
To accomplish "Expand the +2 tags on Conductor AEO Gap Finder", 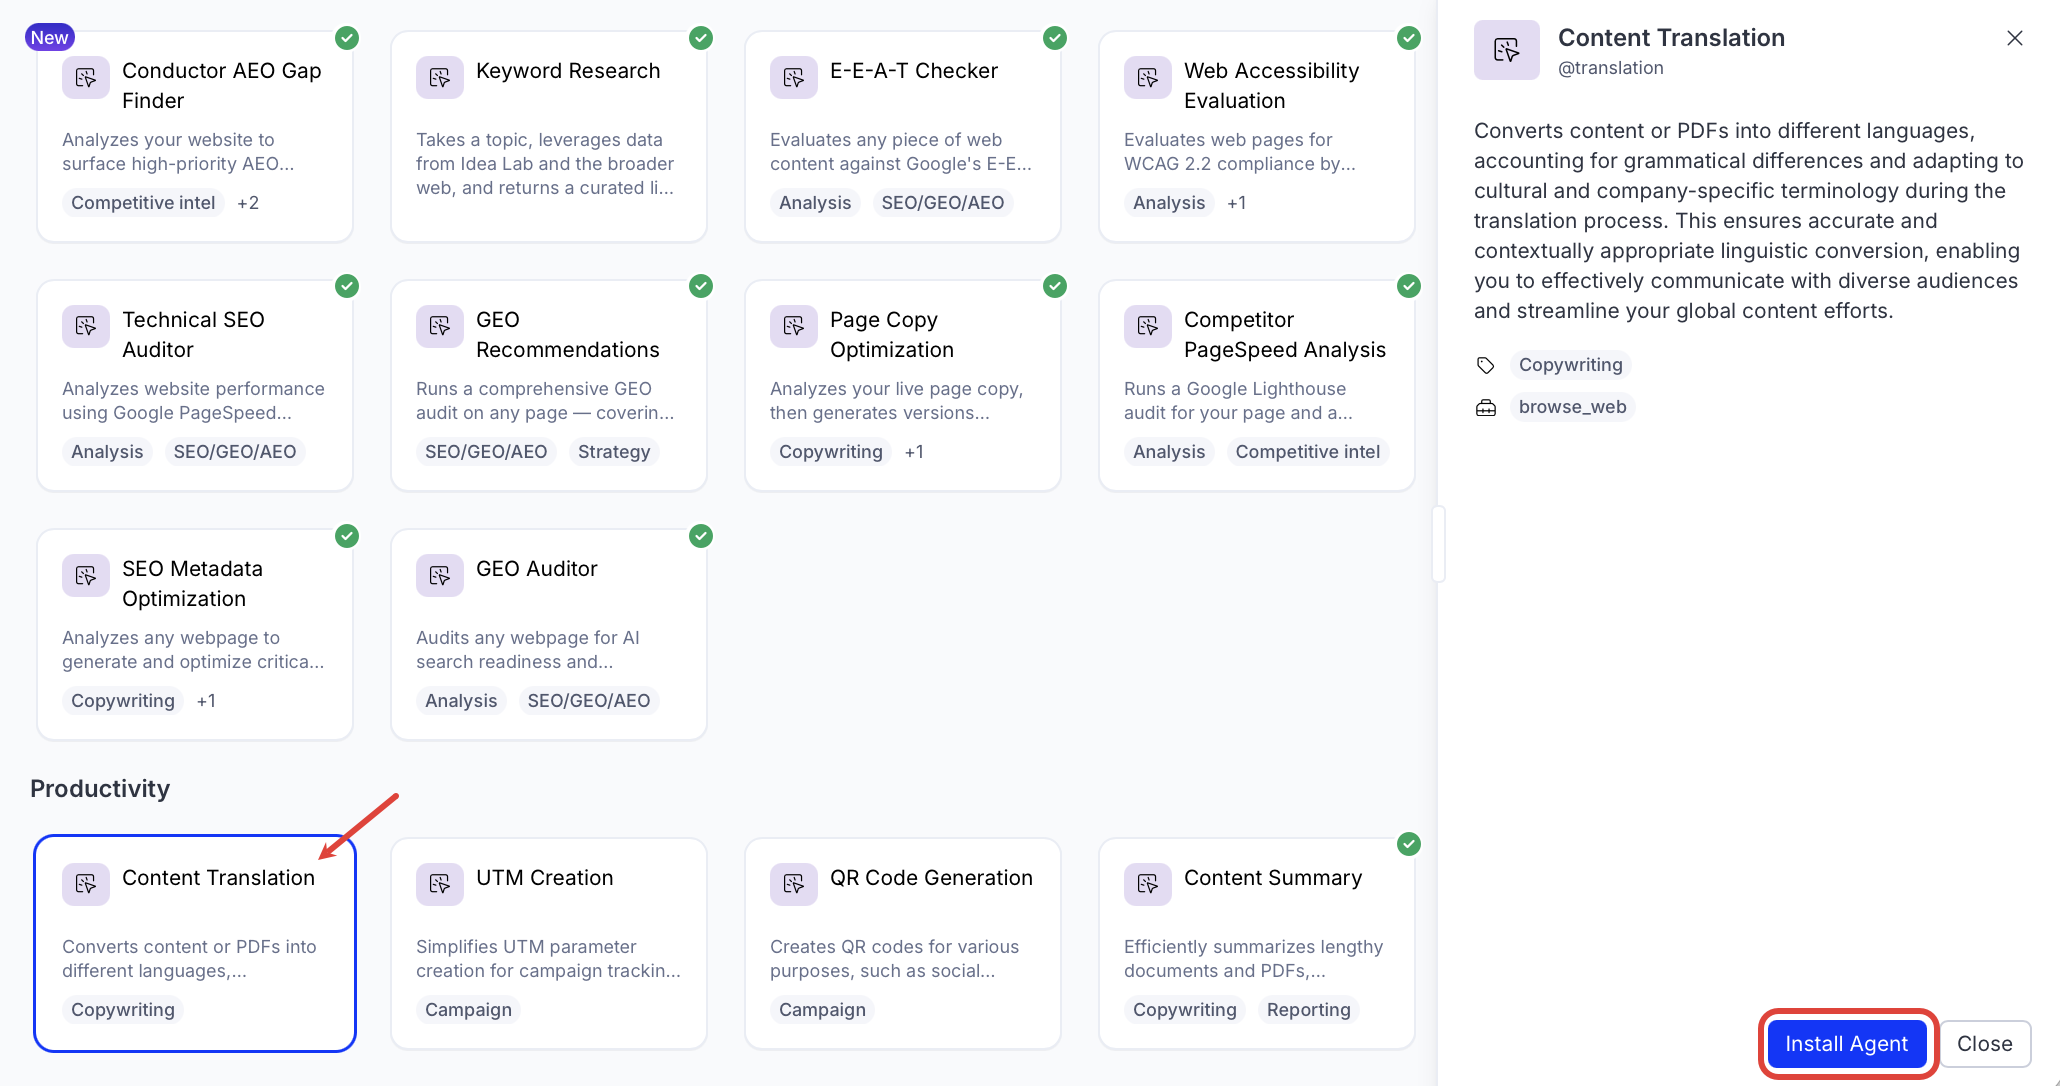I will 248,203.
